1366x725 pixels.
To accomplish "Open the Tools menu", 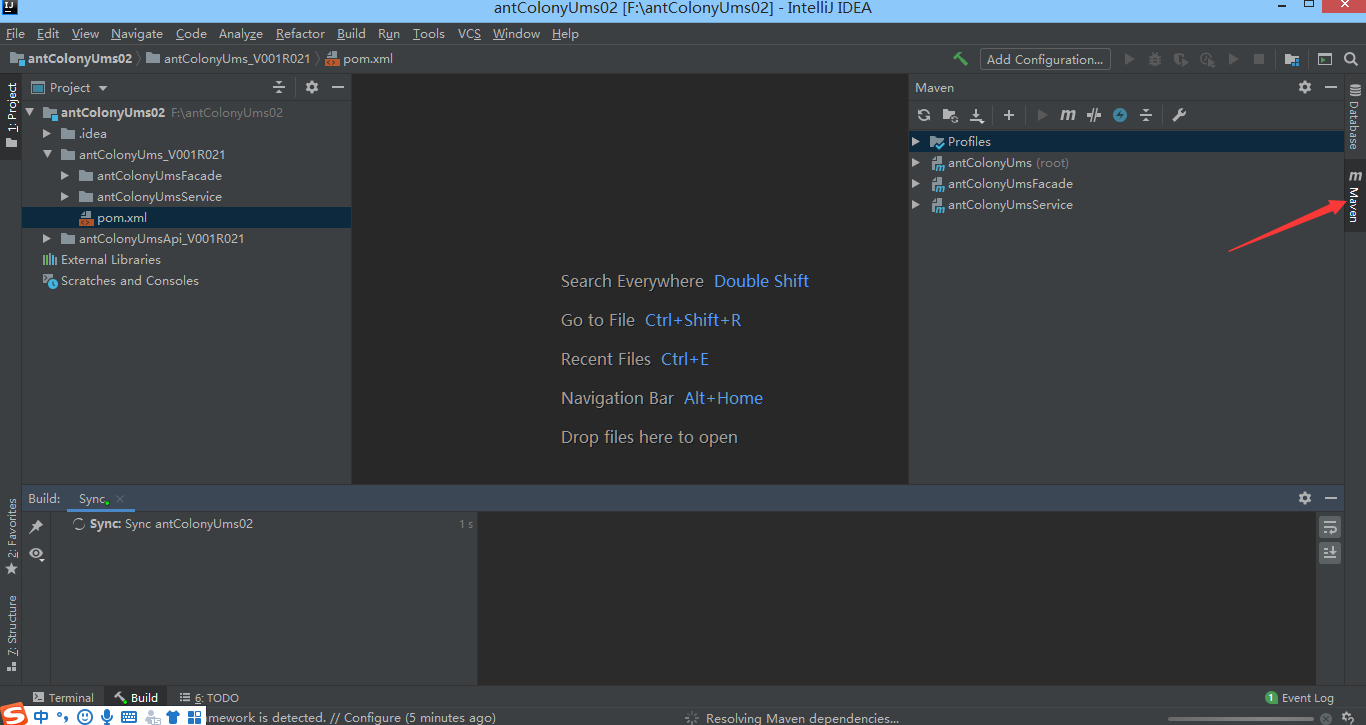I will coord(428,34).
